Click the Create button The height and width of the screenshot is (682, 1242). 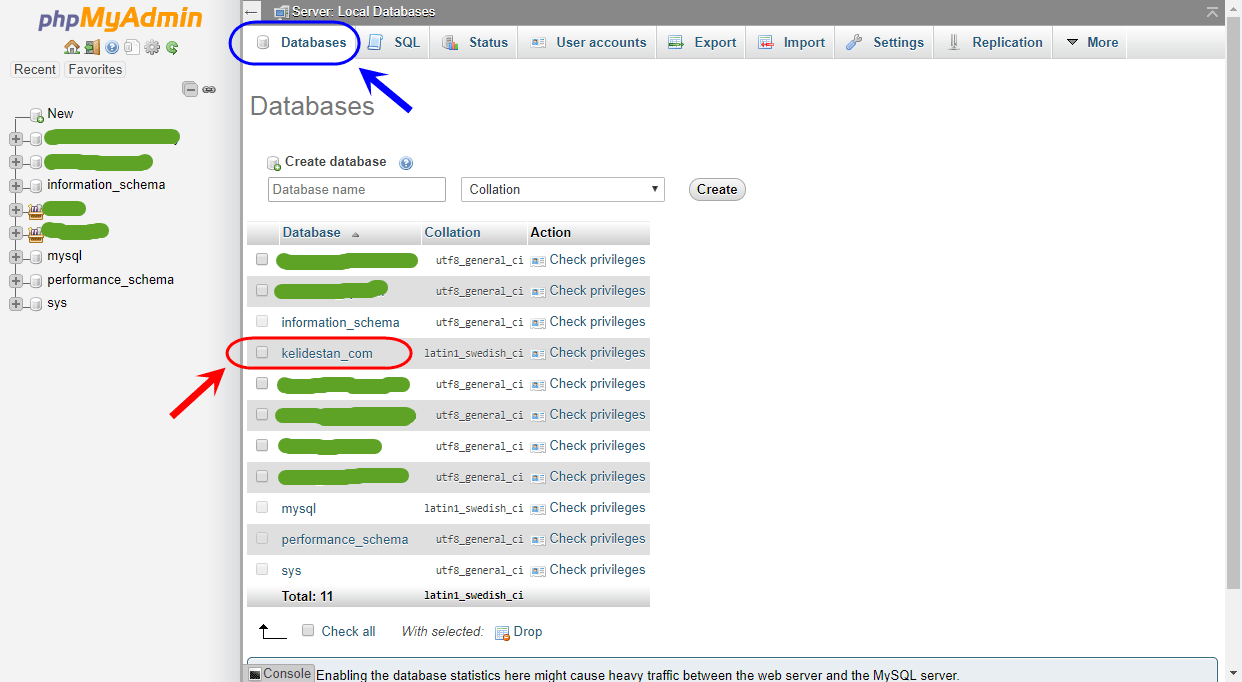pos(717,189)
